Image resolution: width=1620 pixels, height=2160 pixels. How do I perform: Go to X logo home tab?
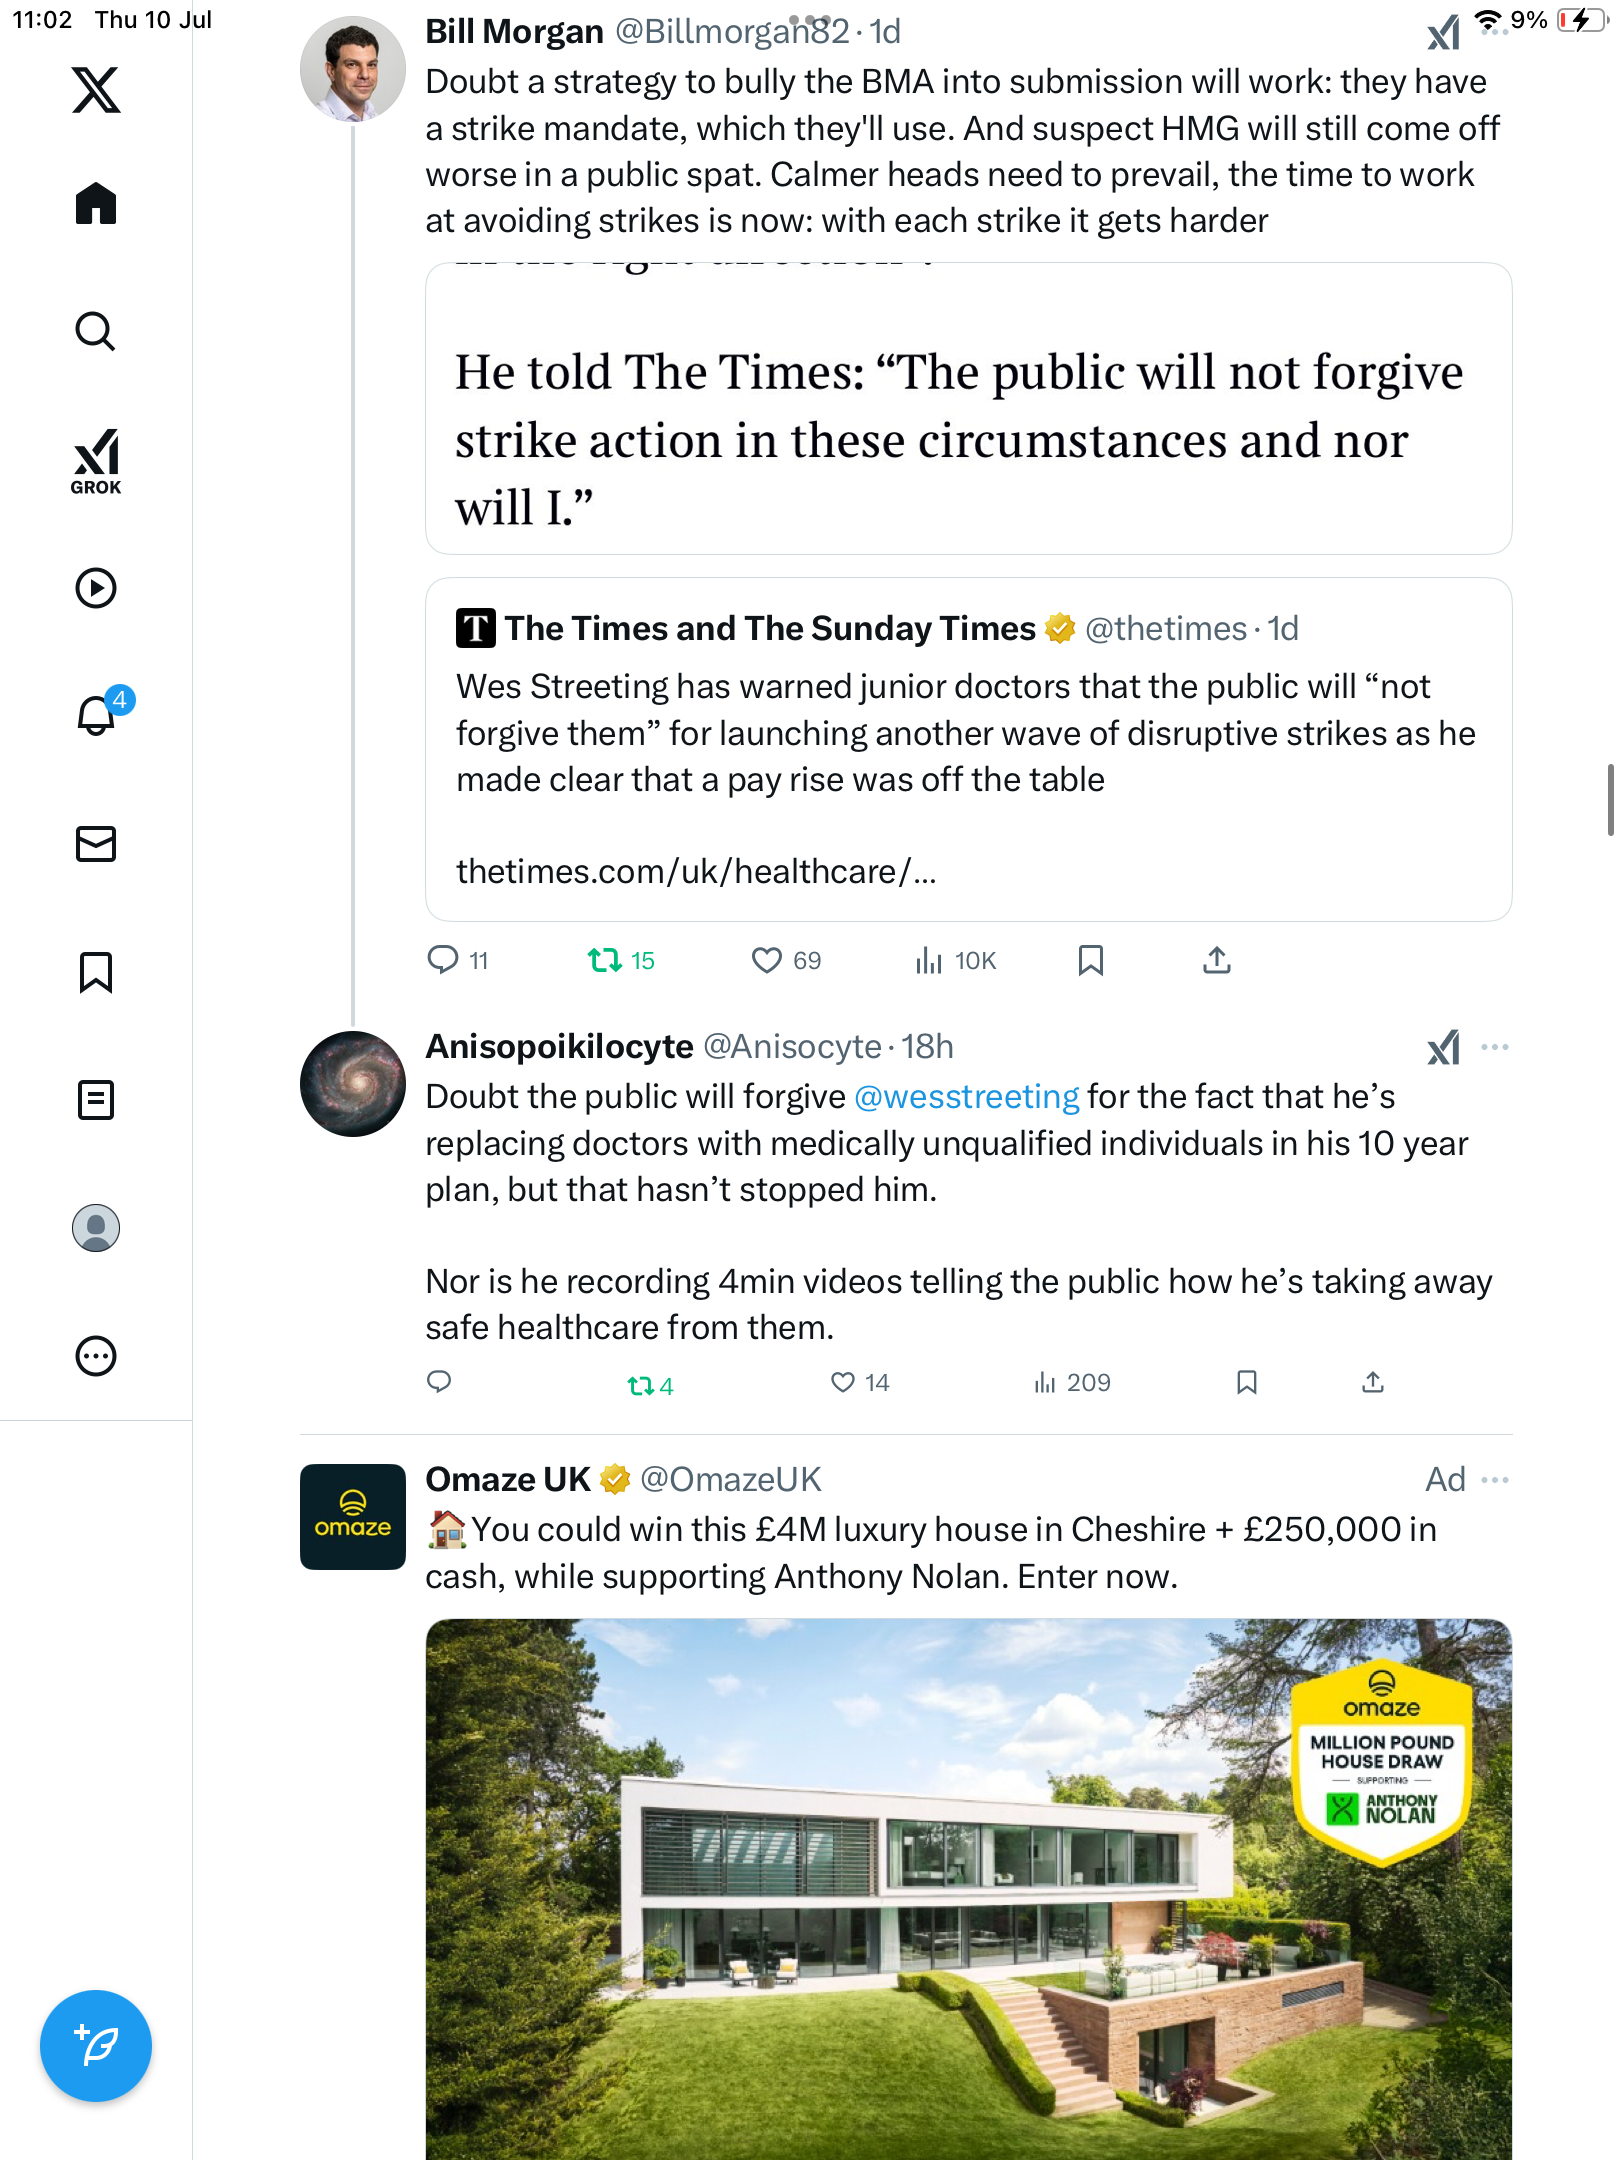(x=96, y=90)
